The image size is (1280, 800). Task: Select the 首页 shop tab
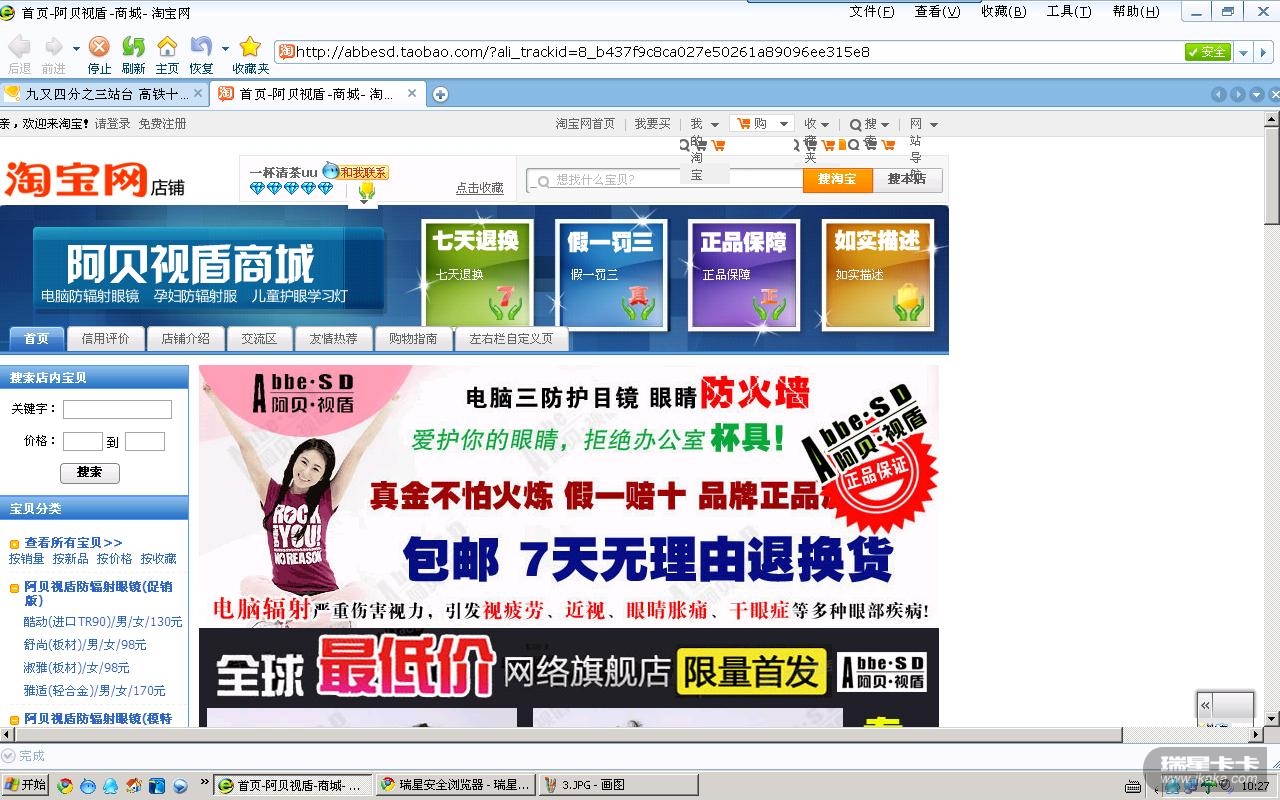pos(37,338)
